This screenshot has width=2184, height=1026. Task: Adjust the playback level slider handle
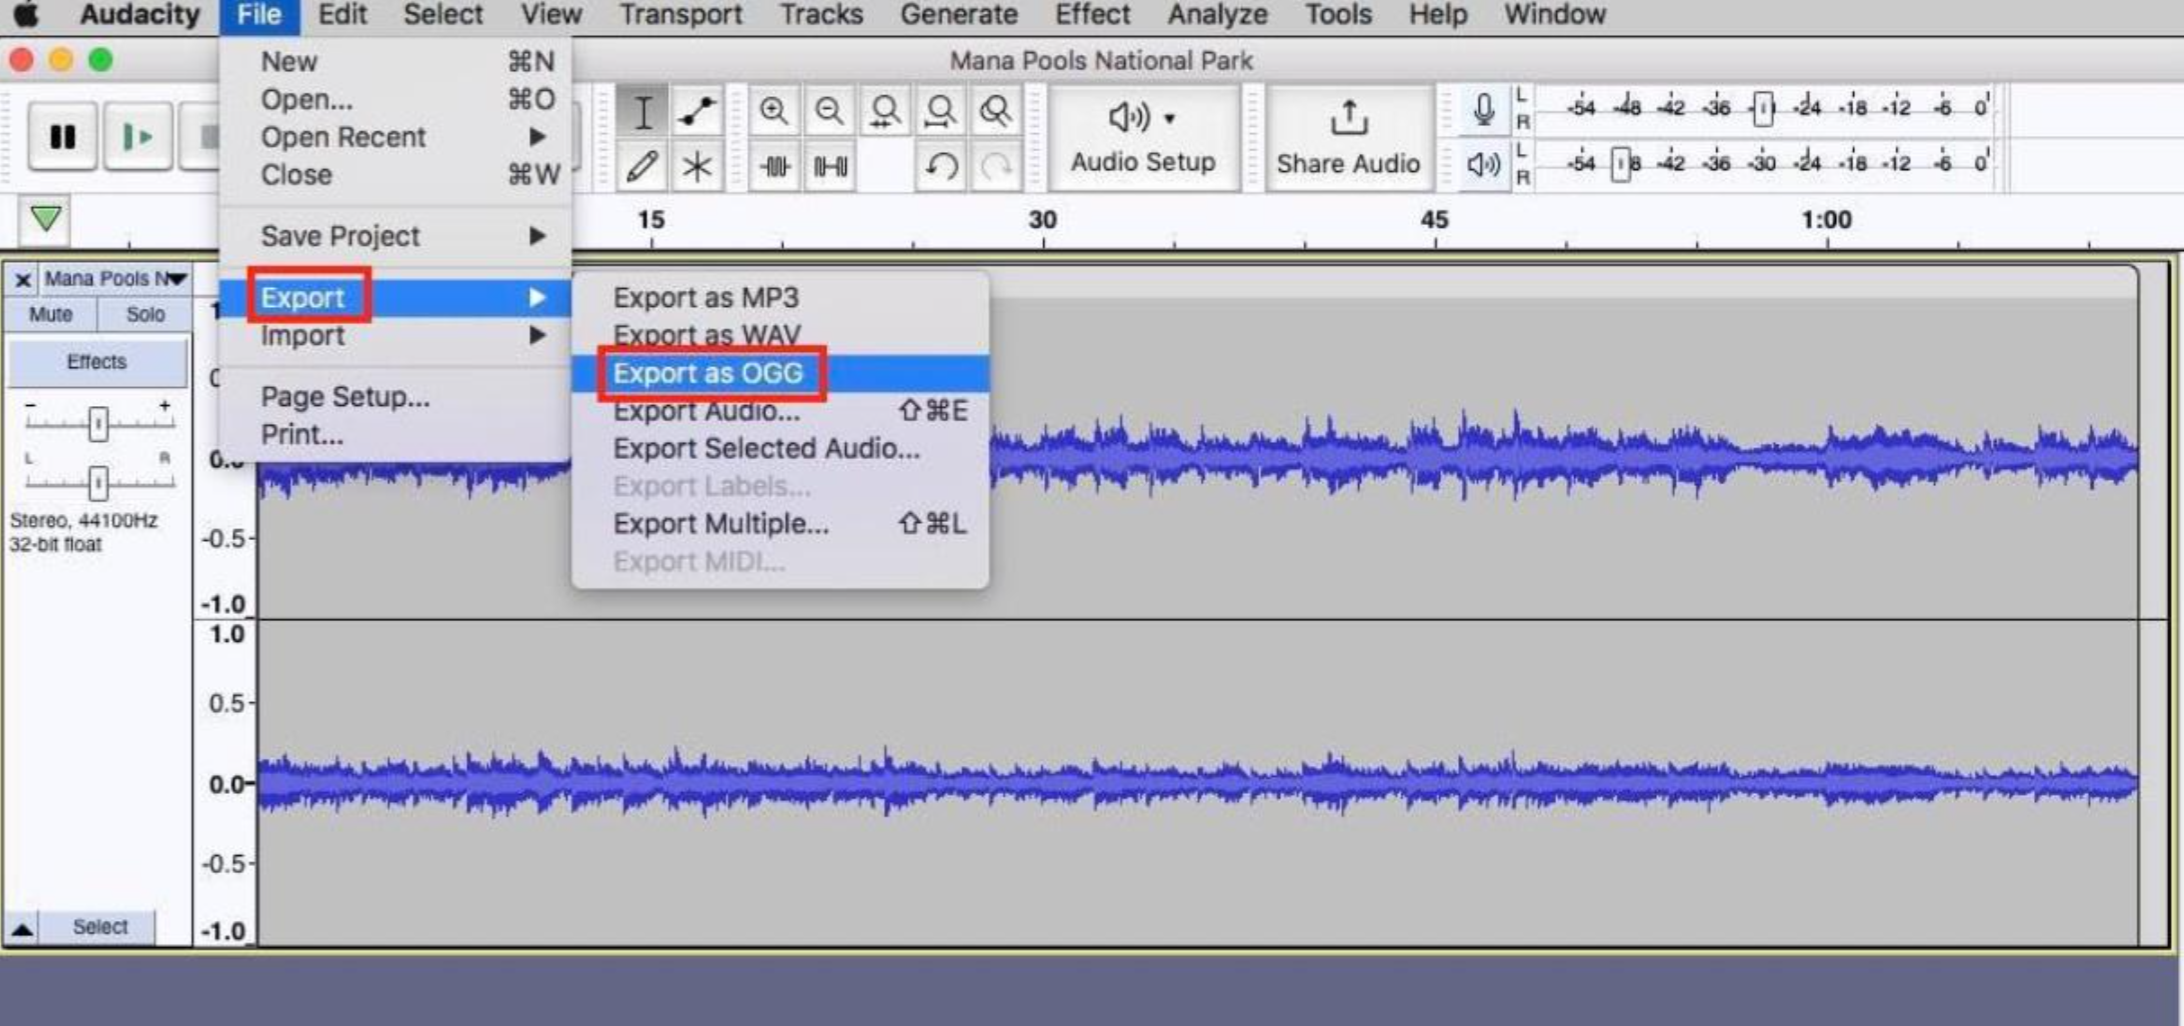[1621, 163]
